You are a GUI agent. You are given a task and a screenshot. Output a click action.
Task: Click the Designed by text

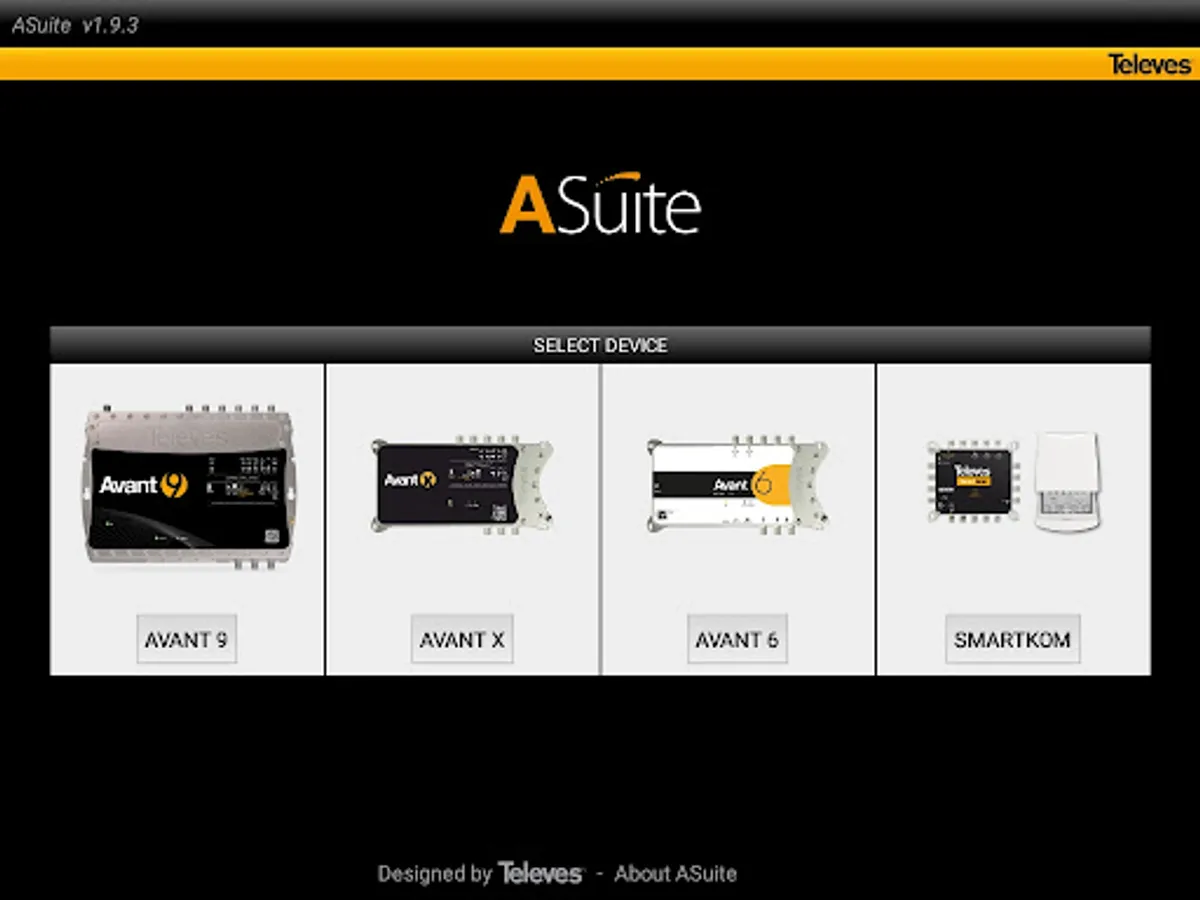(435, 874)
